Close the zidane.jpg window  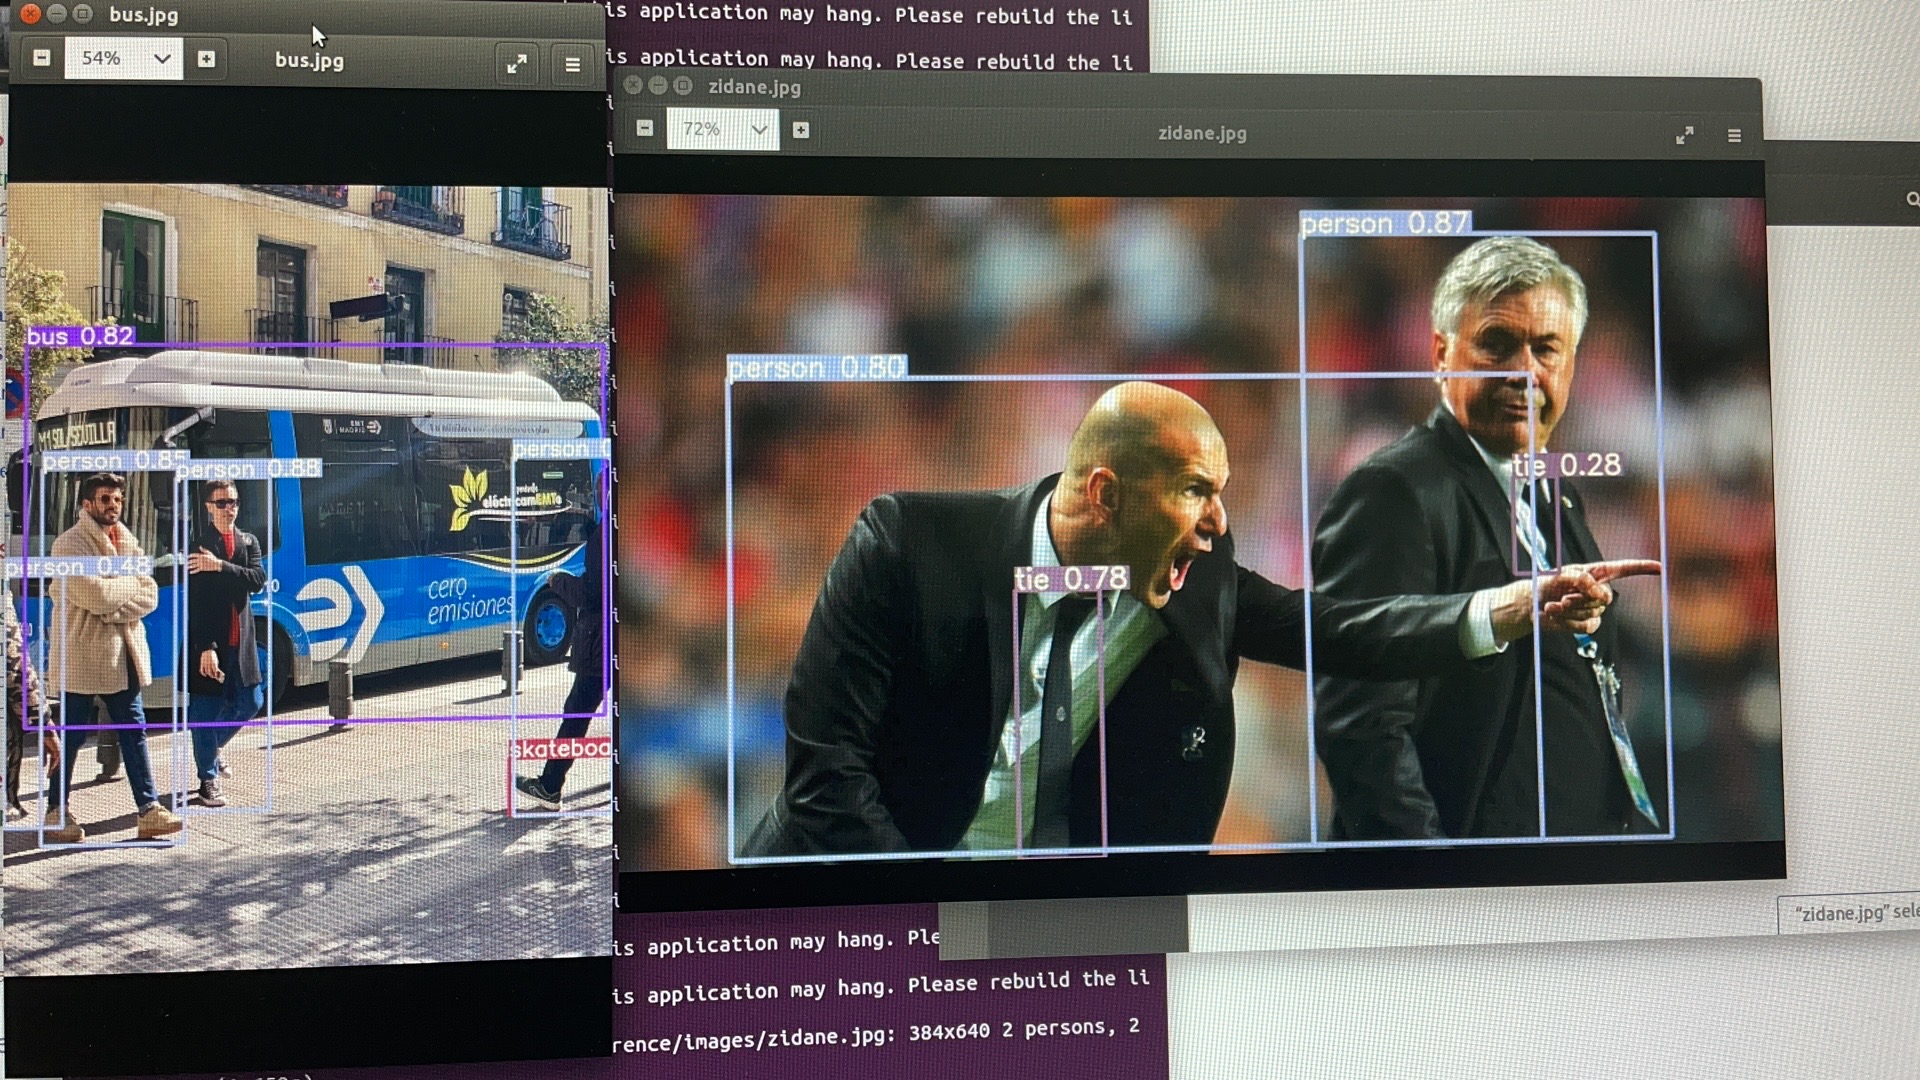(633, 86)
